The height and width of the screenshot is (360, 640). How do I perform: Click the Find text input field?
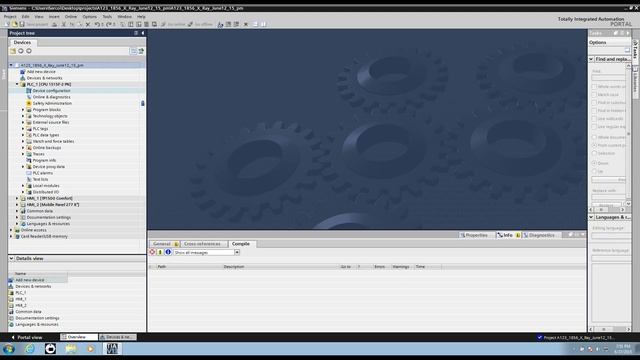[x=608, y=78]
